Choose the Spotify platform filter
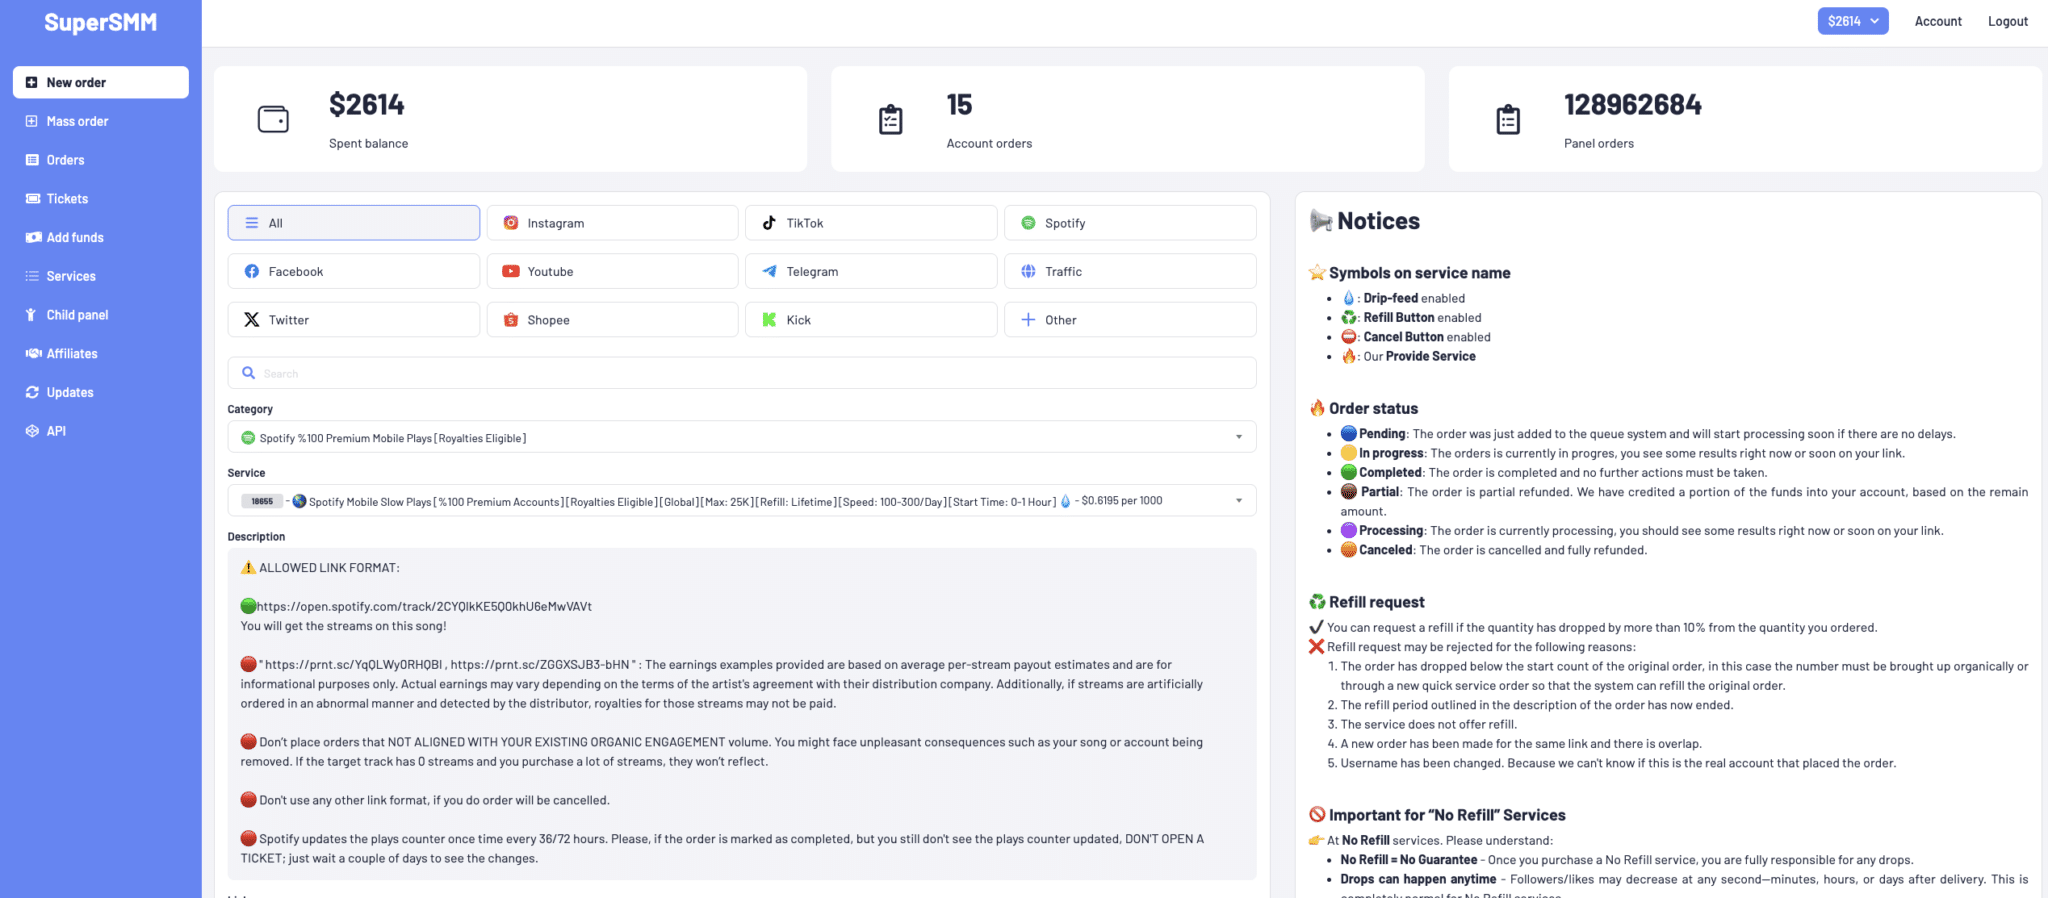 (x=1129, y=223)
